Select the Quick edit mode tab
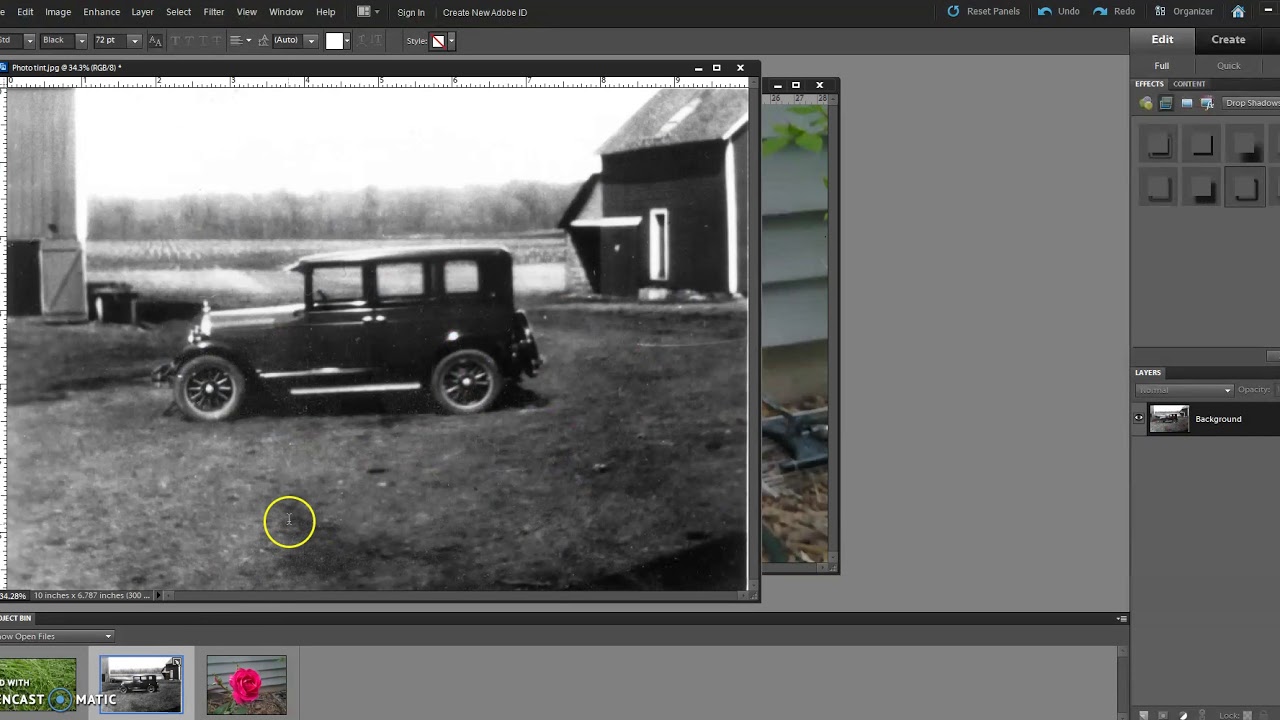The height and width of the screenshot is (720, 1280). tap(1228, 66)
